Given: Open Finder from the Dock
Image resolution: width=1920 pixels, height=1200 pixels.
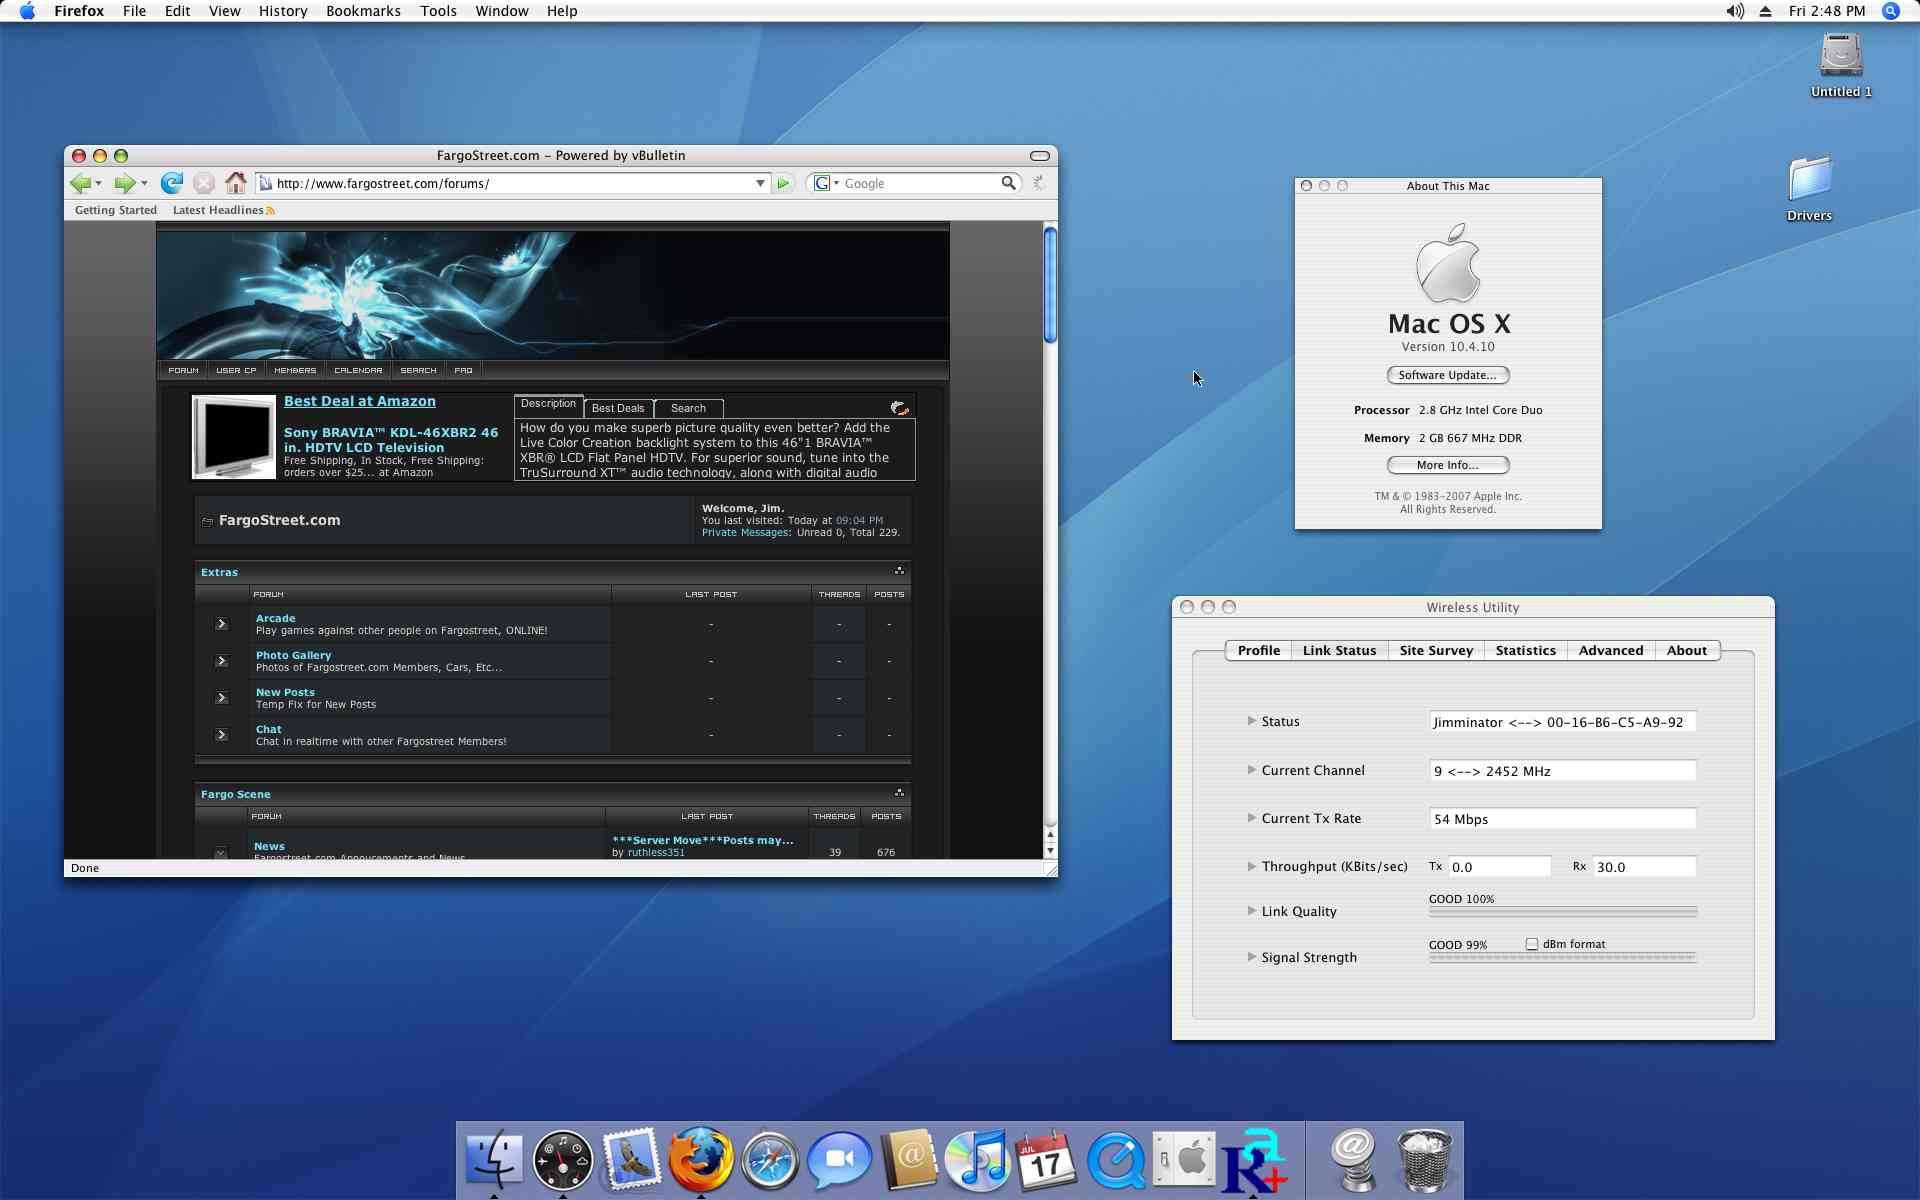Looking at the screenshot, I should coord(494,1160).
